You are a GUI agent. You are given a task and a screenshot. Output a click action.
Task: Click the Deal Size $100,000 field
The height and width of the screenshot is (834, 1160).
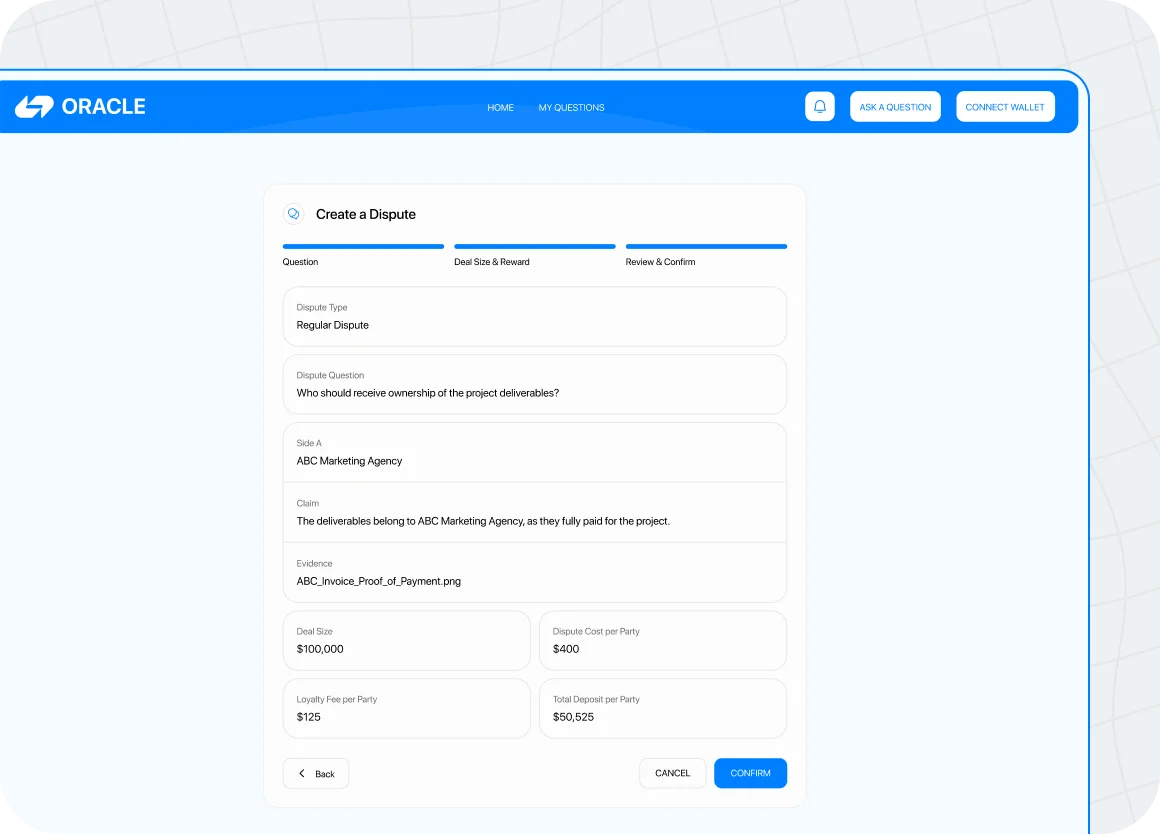tap(406, 641)
